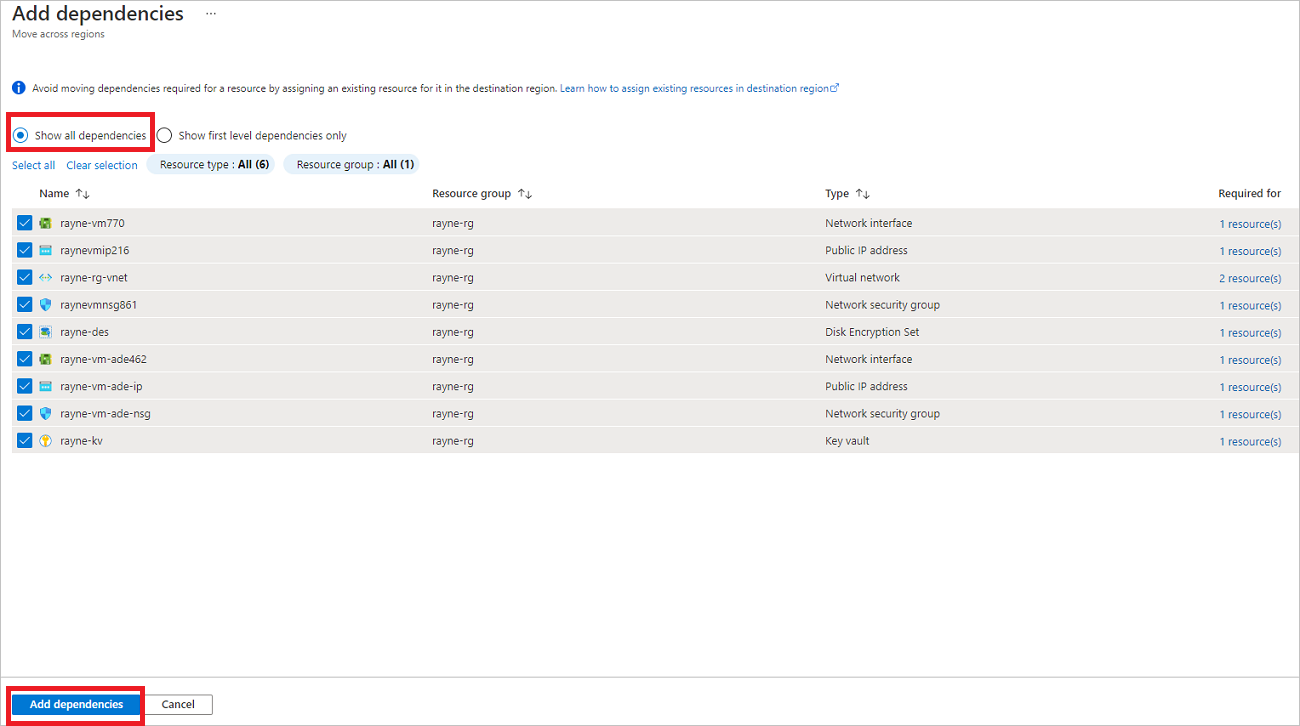This screenshot has width=1300, height=726.
Task: Uncheck the rayne-vm-ade-ip checkbox
Action: [25, 386]
